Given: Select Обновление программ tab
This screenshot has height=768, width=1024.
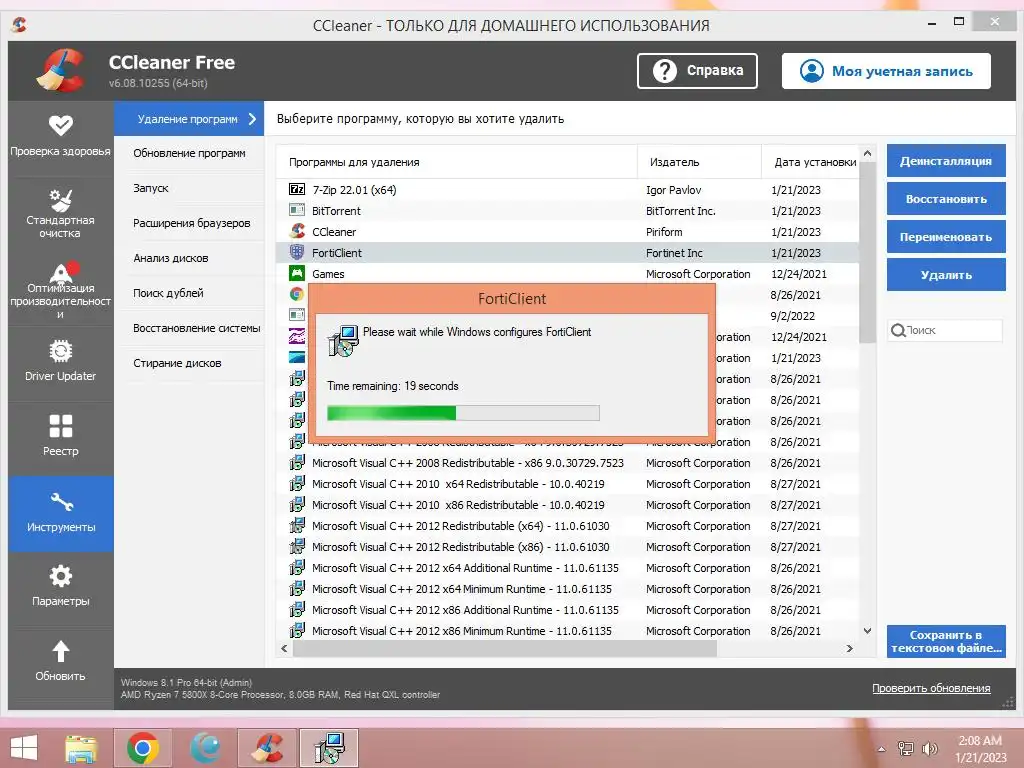Looking at the screenshot, I should pyautogui.click(x=189, y=153).
